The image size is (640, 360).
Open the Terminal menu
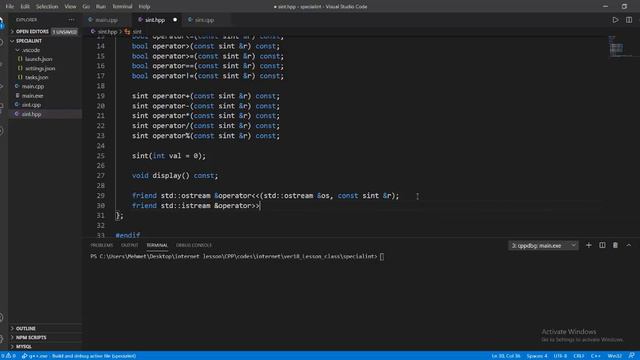pyautogui.click(x=122, y=7)
